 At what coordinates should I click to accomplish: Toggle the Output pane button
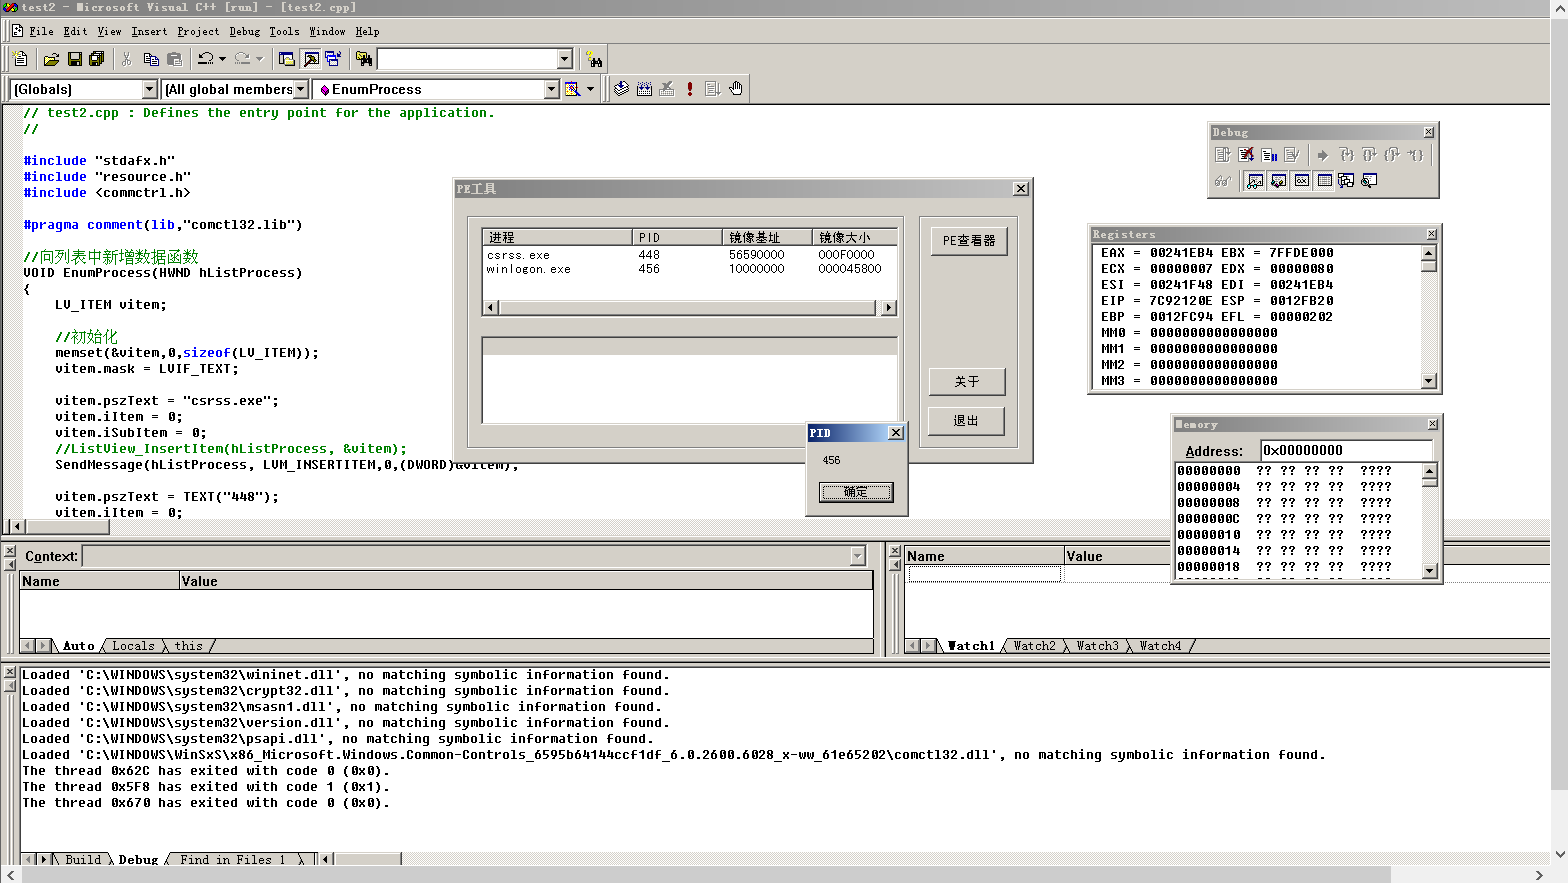311,59
